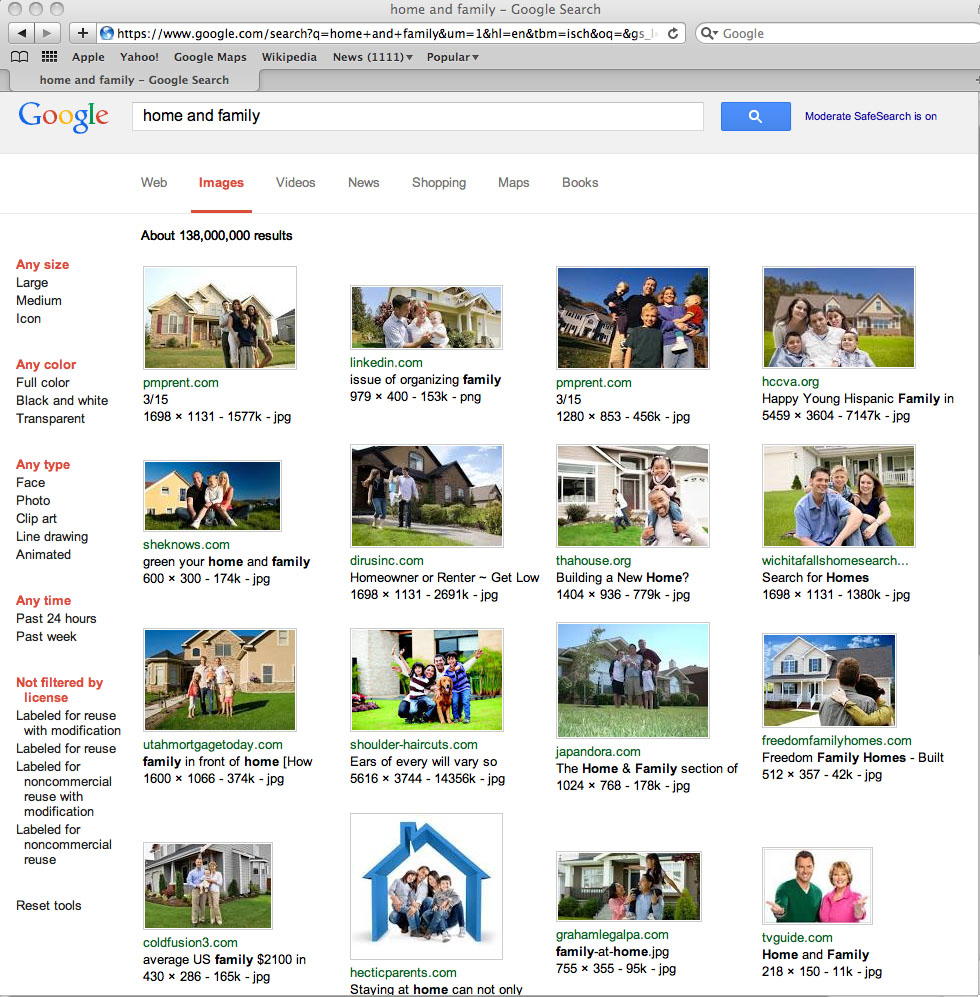980x997 pixels.
Task: Click Reset tools in the sidebar
Action: pos(48,905)
